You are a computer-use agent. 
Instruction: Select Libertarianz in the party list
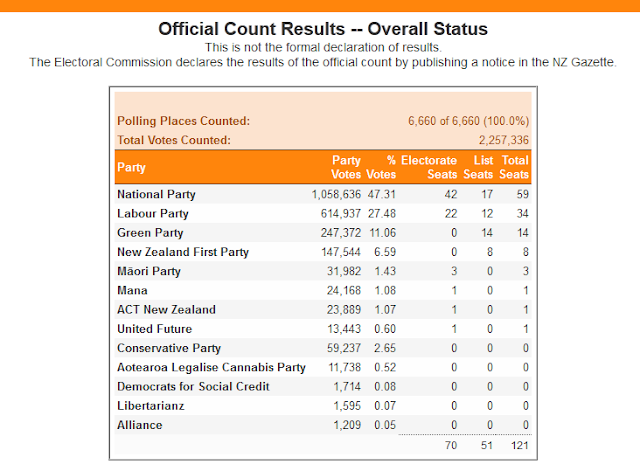coord(151,406)
